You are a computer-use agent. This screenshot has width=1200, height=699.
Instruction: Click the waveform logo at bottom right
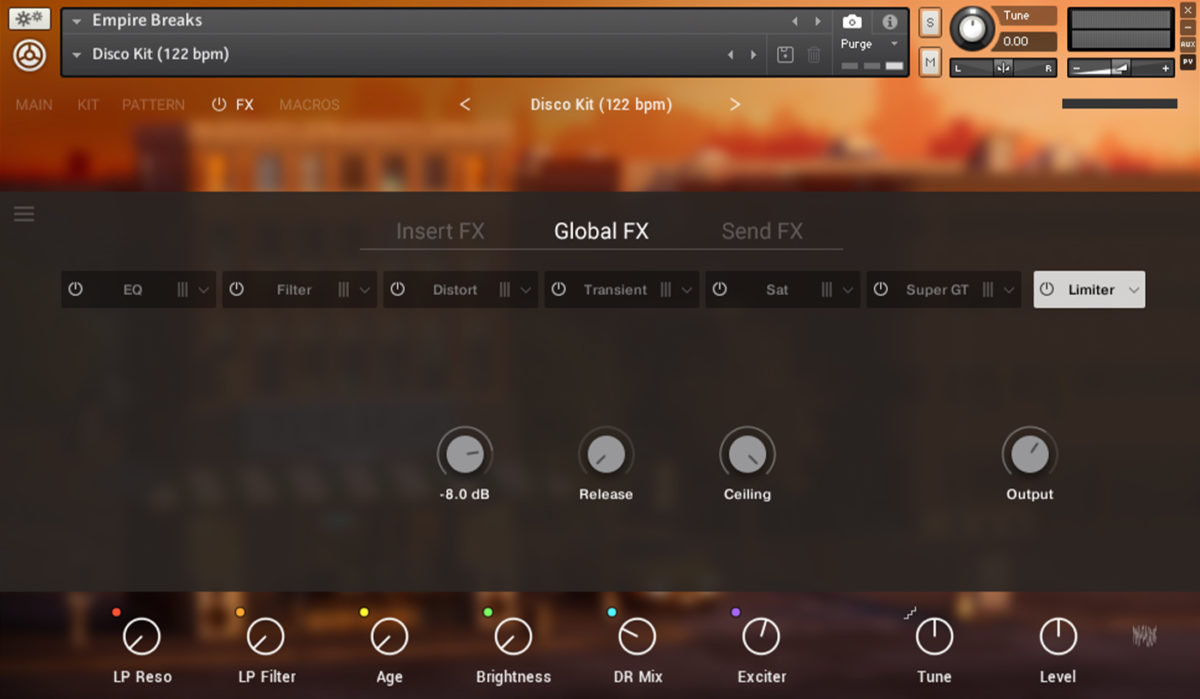[1144, 635]
